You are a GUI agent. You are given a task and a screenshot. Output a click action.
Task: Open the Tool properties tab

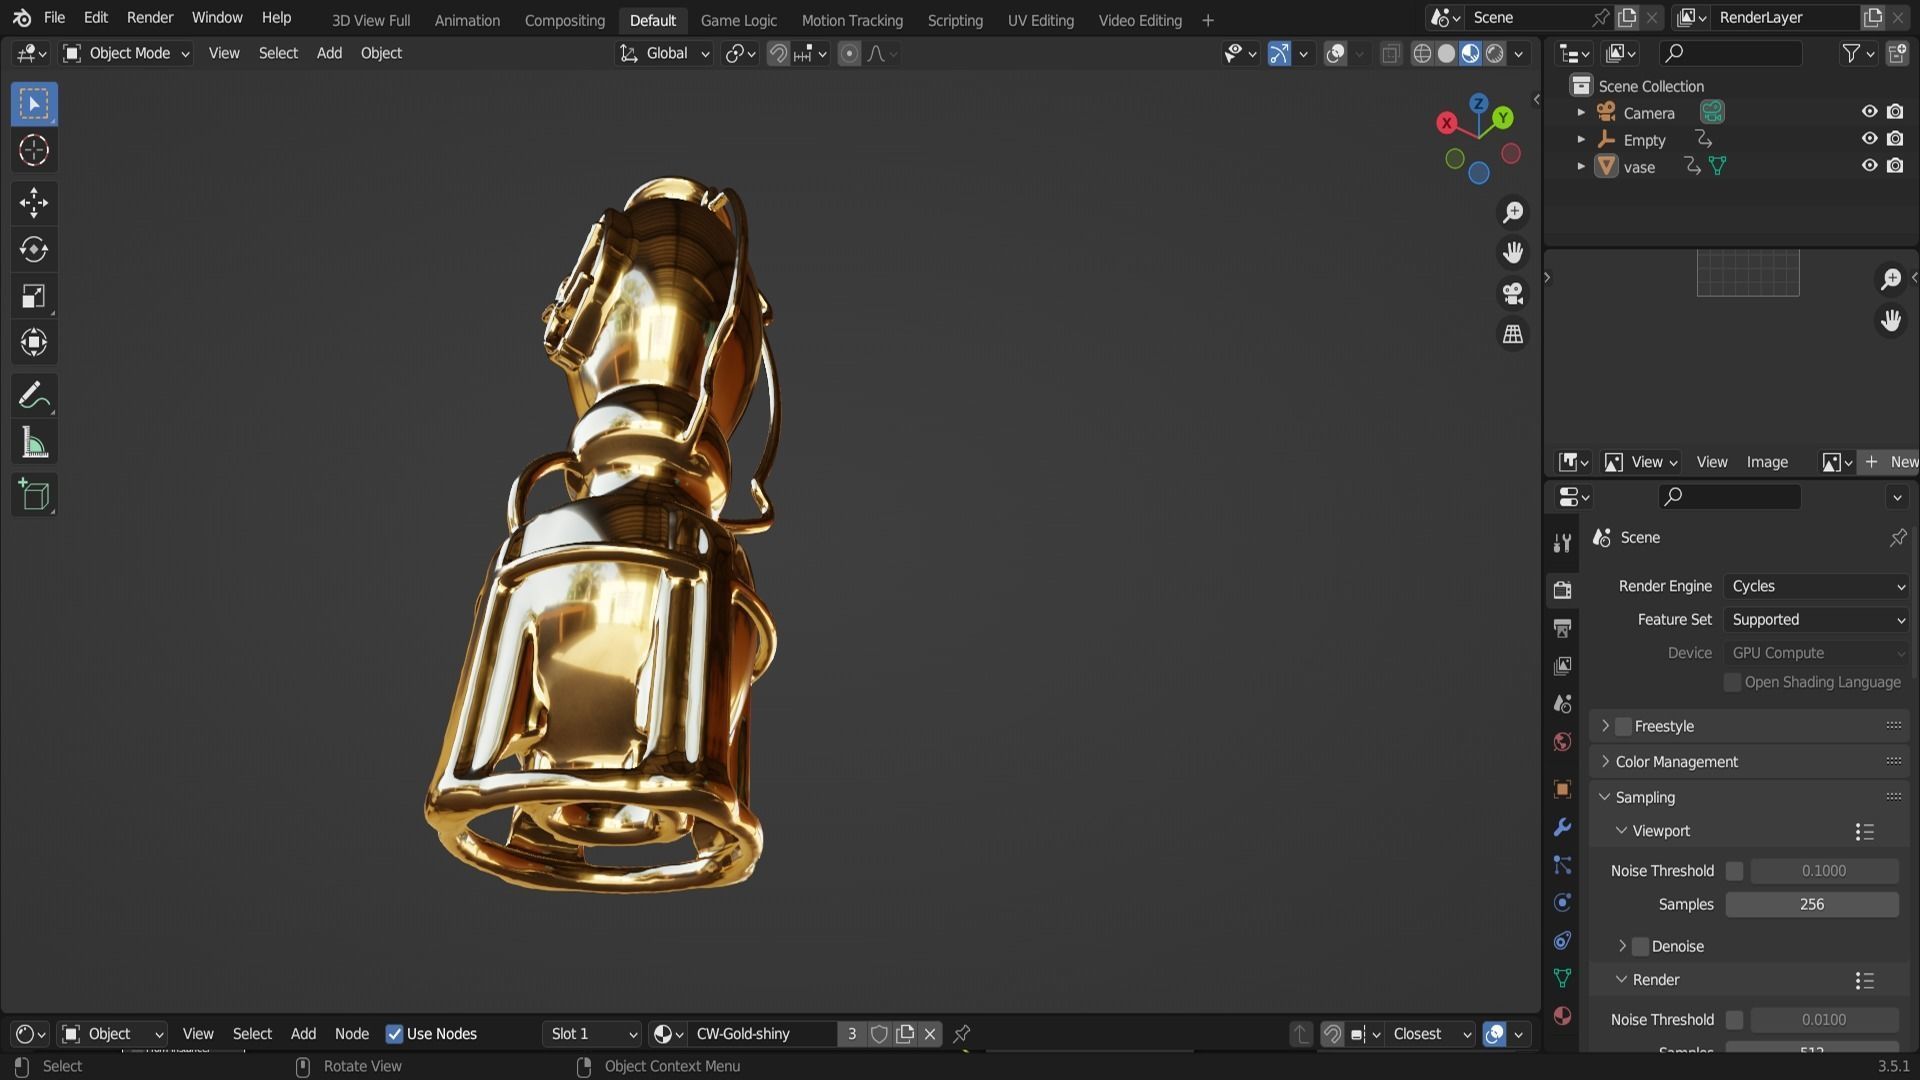click(x=1562, y=543)
